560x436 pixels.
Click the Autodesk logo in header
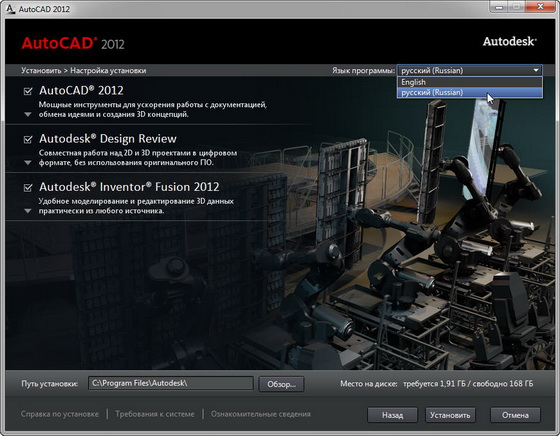(510, 41)
